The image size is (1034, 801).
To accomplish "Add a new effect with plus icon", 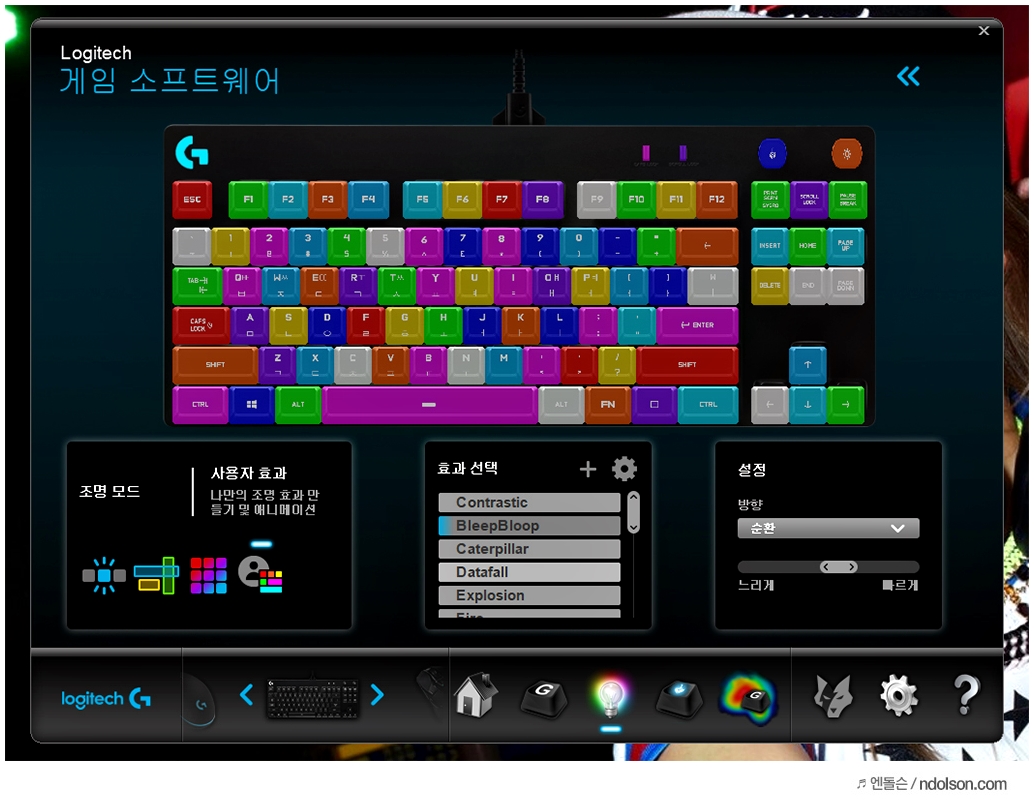I will tap(588, 469).
